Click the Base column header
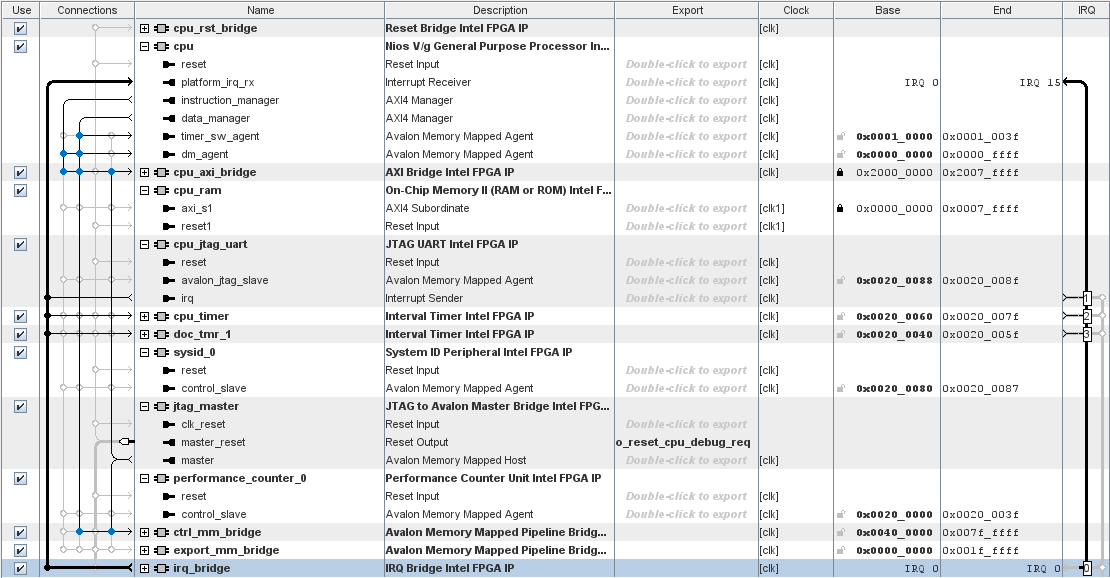This screenshot has width=1110, height=578. 886,10
